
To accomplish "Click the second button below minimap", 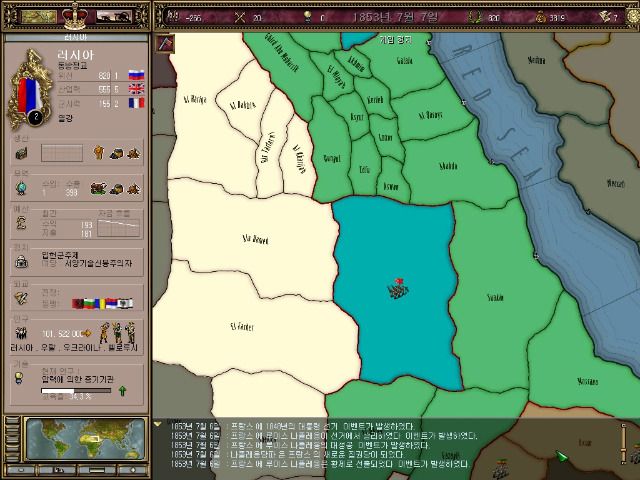I will 57,470.
